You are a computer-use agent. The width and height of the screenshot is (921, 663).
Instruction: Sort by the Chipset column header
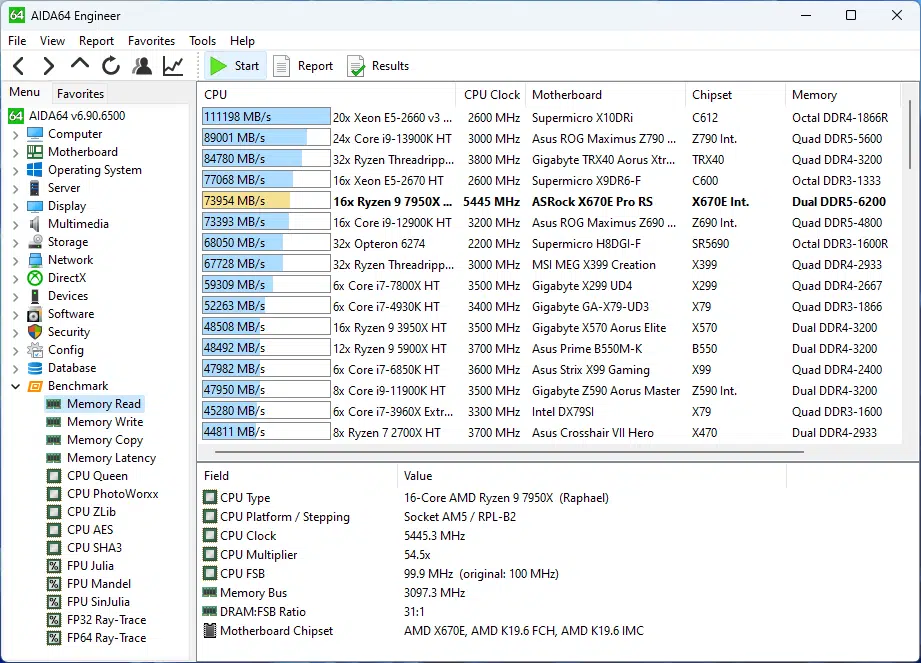[x=735, y=95]
